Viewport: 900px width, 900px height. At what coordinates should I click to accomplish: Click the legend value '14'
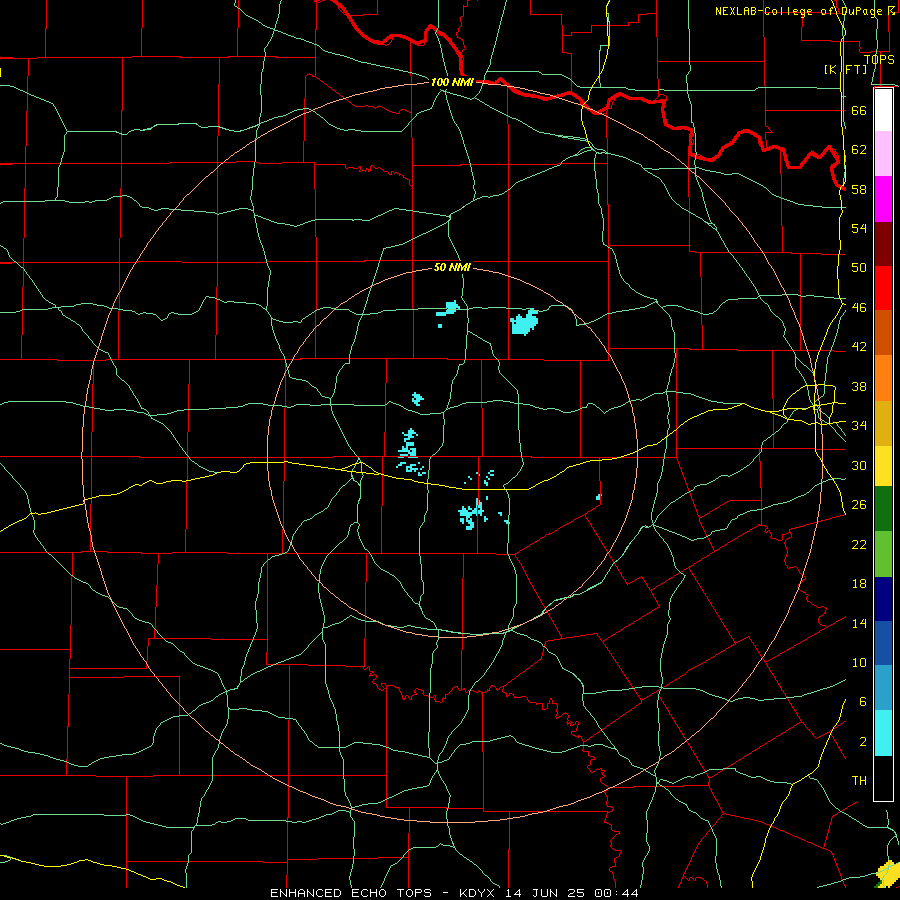point(859,623)
